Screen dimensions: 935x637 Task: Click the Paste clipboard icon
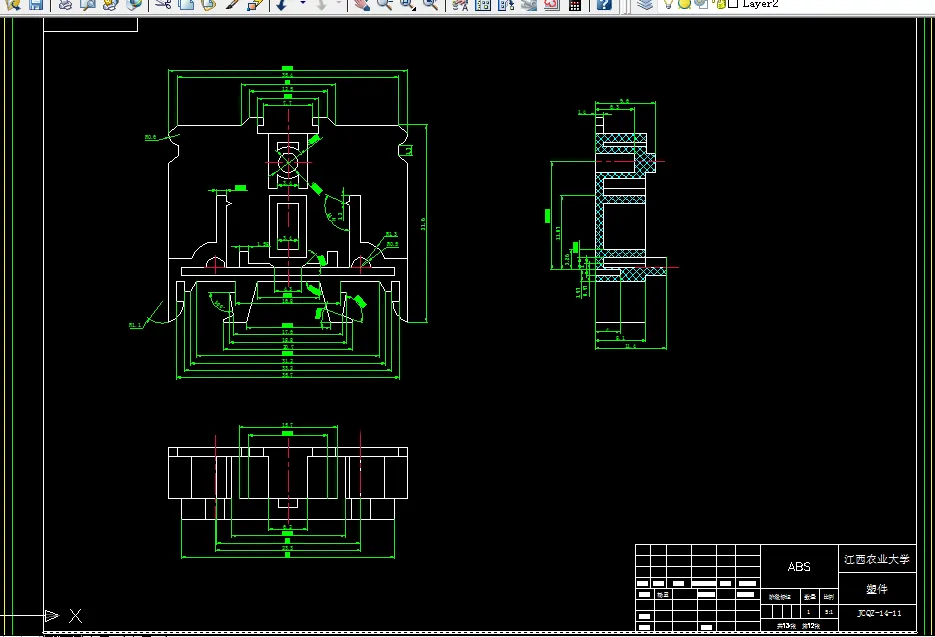[x=208, y=4]
